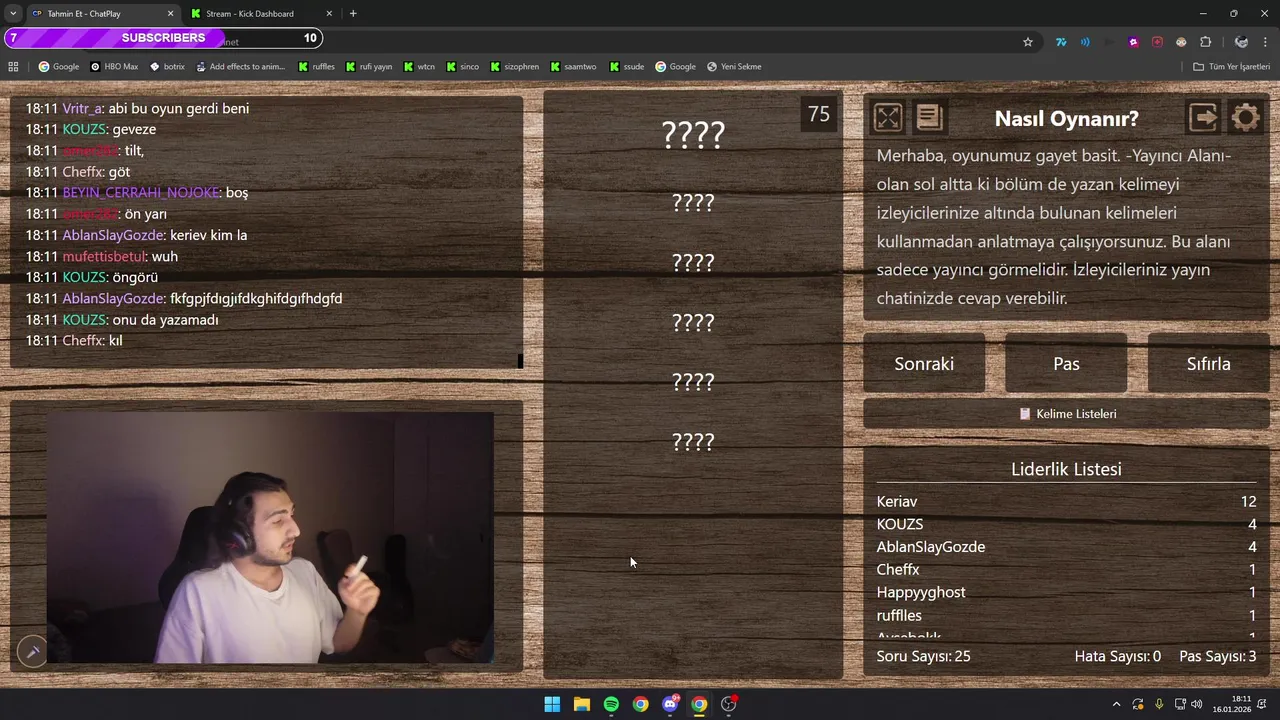The height and width of the screenshot is (720, 1280).
Task: Click mufettisbetul username in chat
Action: (x=104, y=257)
